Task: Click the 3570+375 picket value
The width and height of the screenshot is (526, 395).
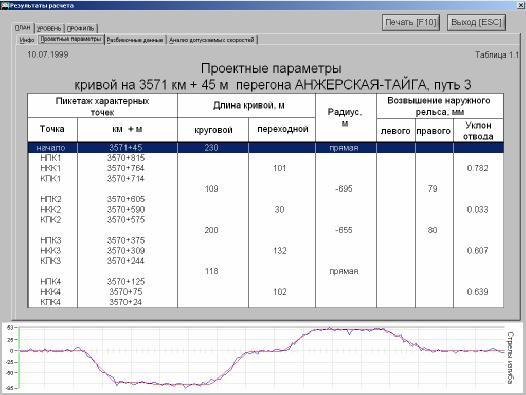Action: click(x=126, y=240)
